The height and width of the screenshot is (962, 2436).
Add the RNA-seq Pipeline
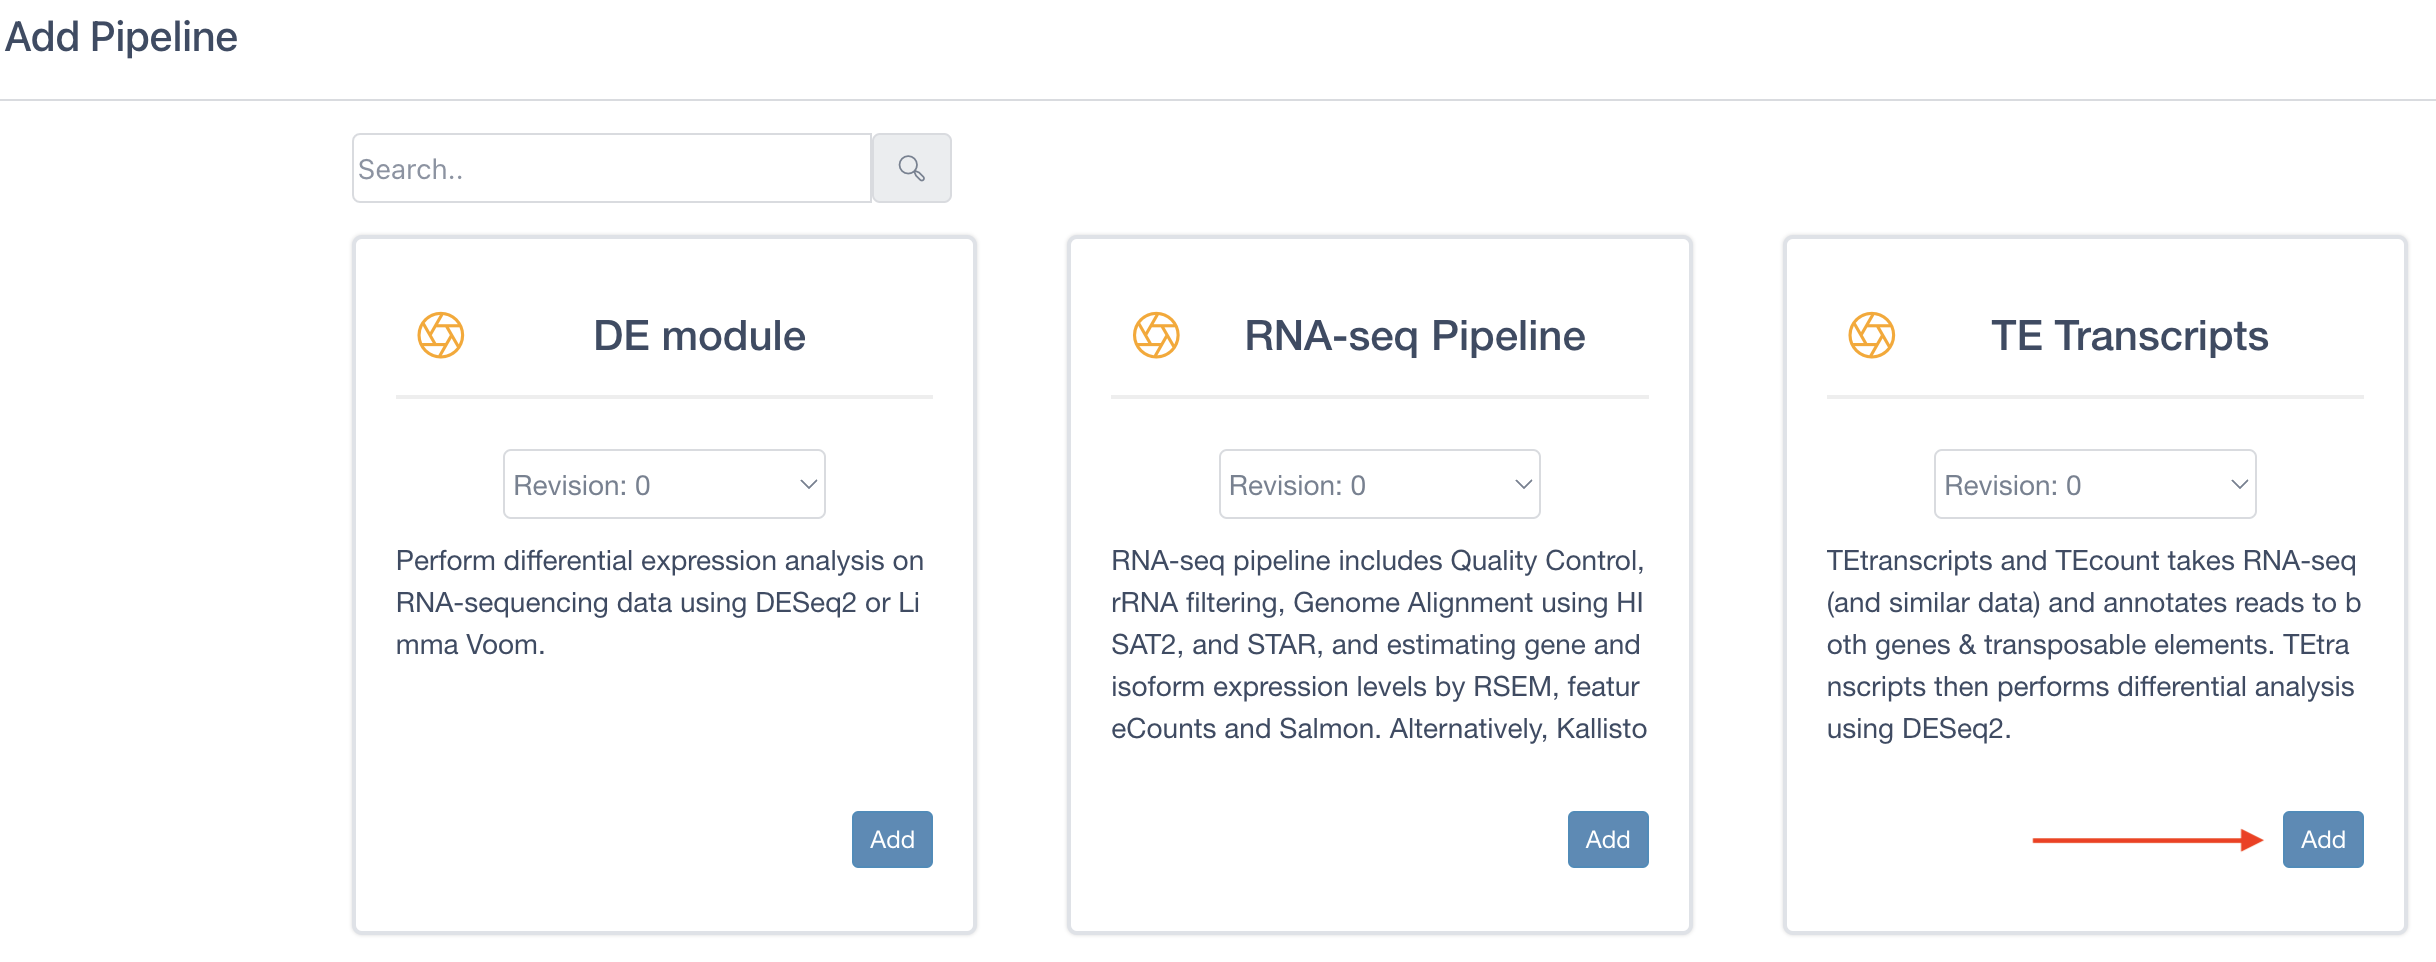click(1608, 839)
